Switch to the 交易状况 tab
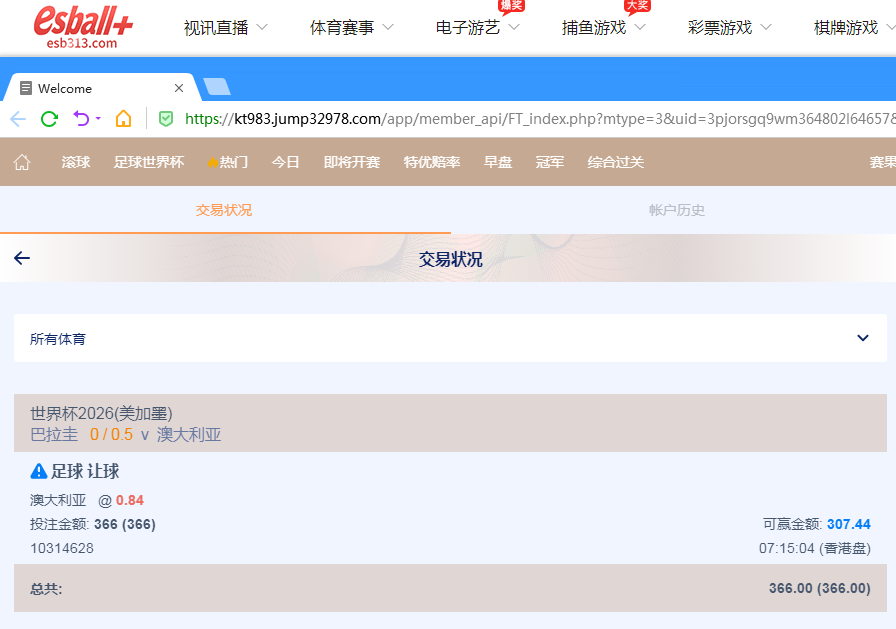 coord(224,210)
